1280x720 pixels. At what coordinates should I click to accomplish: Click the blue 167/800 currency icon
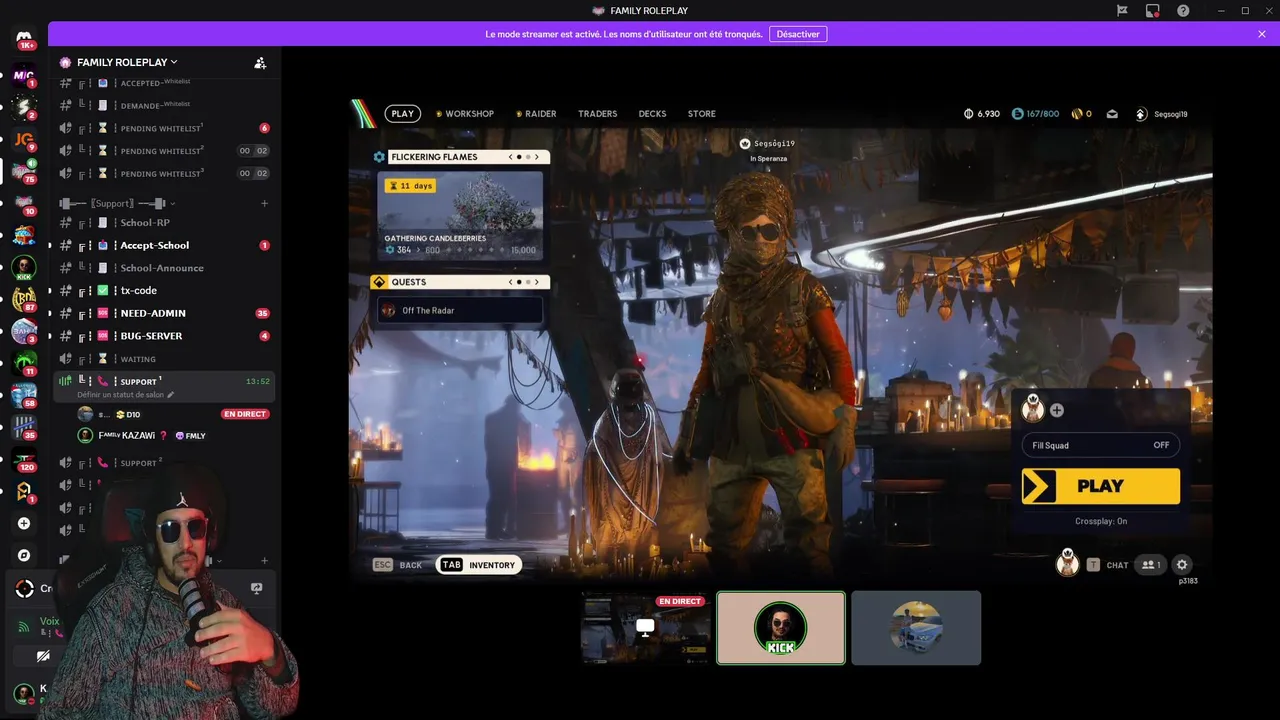pos(1017,114)
